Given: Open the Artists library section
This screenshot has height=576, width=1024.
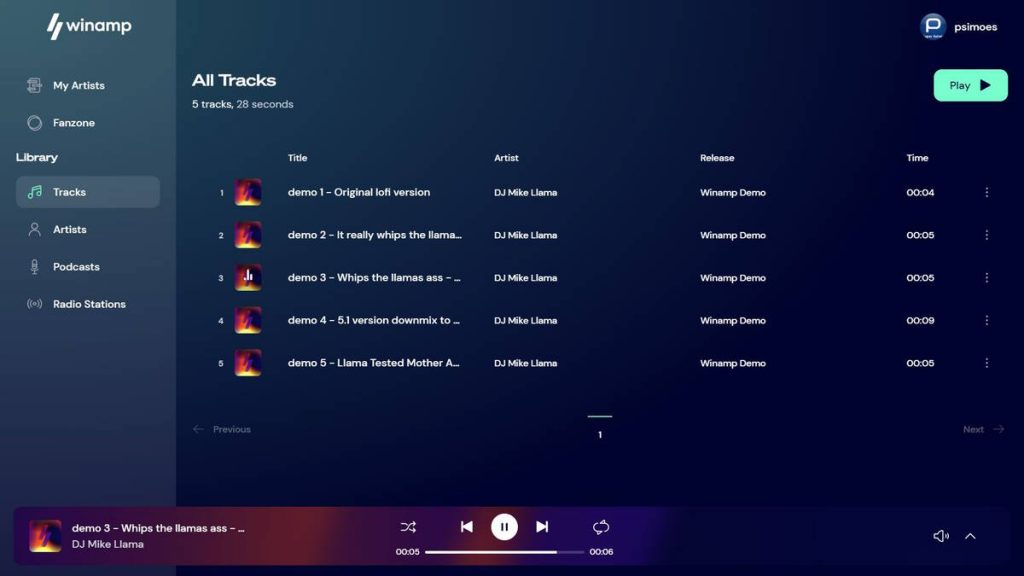Looking at the screenshot, I should click(x=69, y=229).
